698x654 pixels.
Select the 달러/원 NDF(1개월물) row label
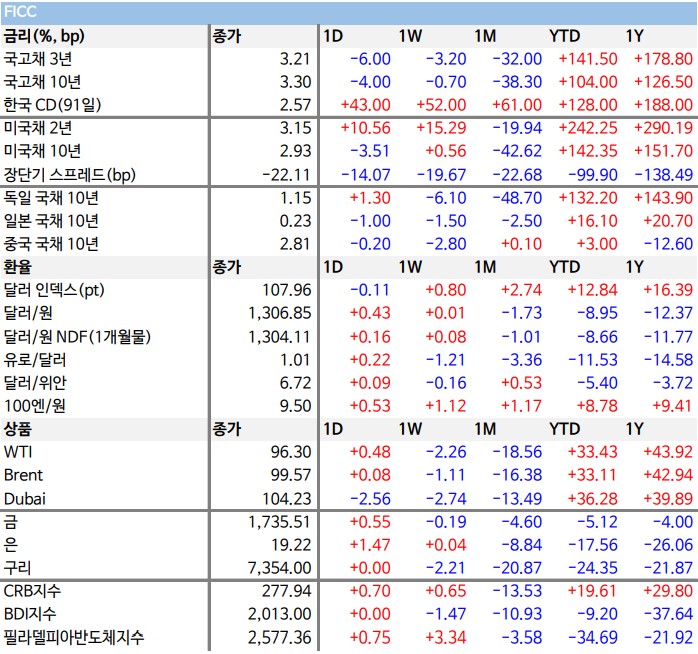[77, 337]
